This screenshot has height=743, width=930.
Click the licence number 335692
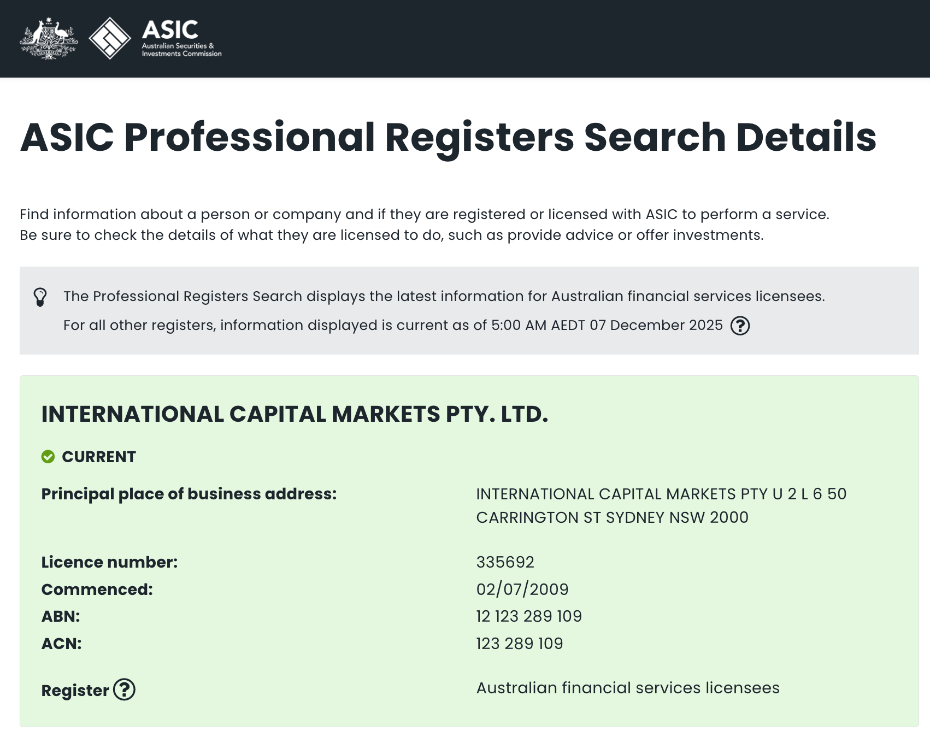pyautogui.click(x=503, y=562)
